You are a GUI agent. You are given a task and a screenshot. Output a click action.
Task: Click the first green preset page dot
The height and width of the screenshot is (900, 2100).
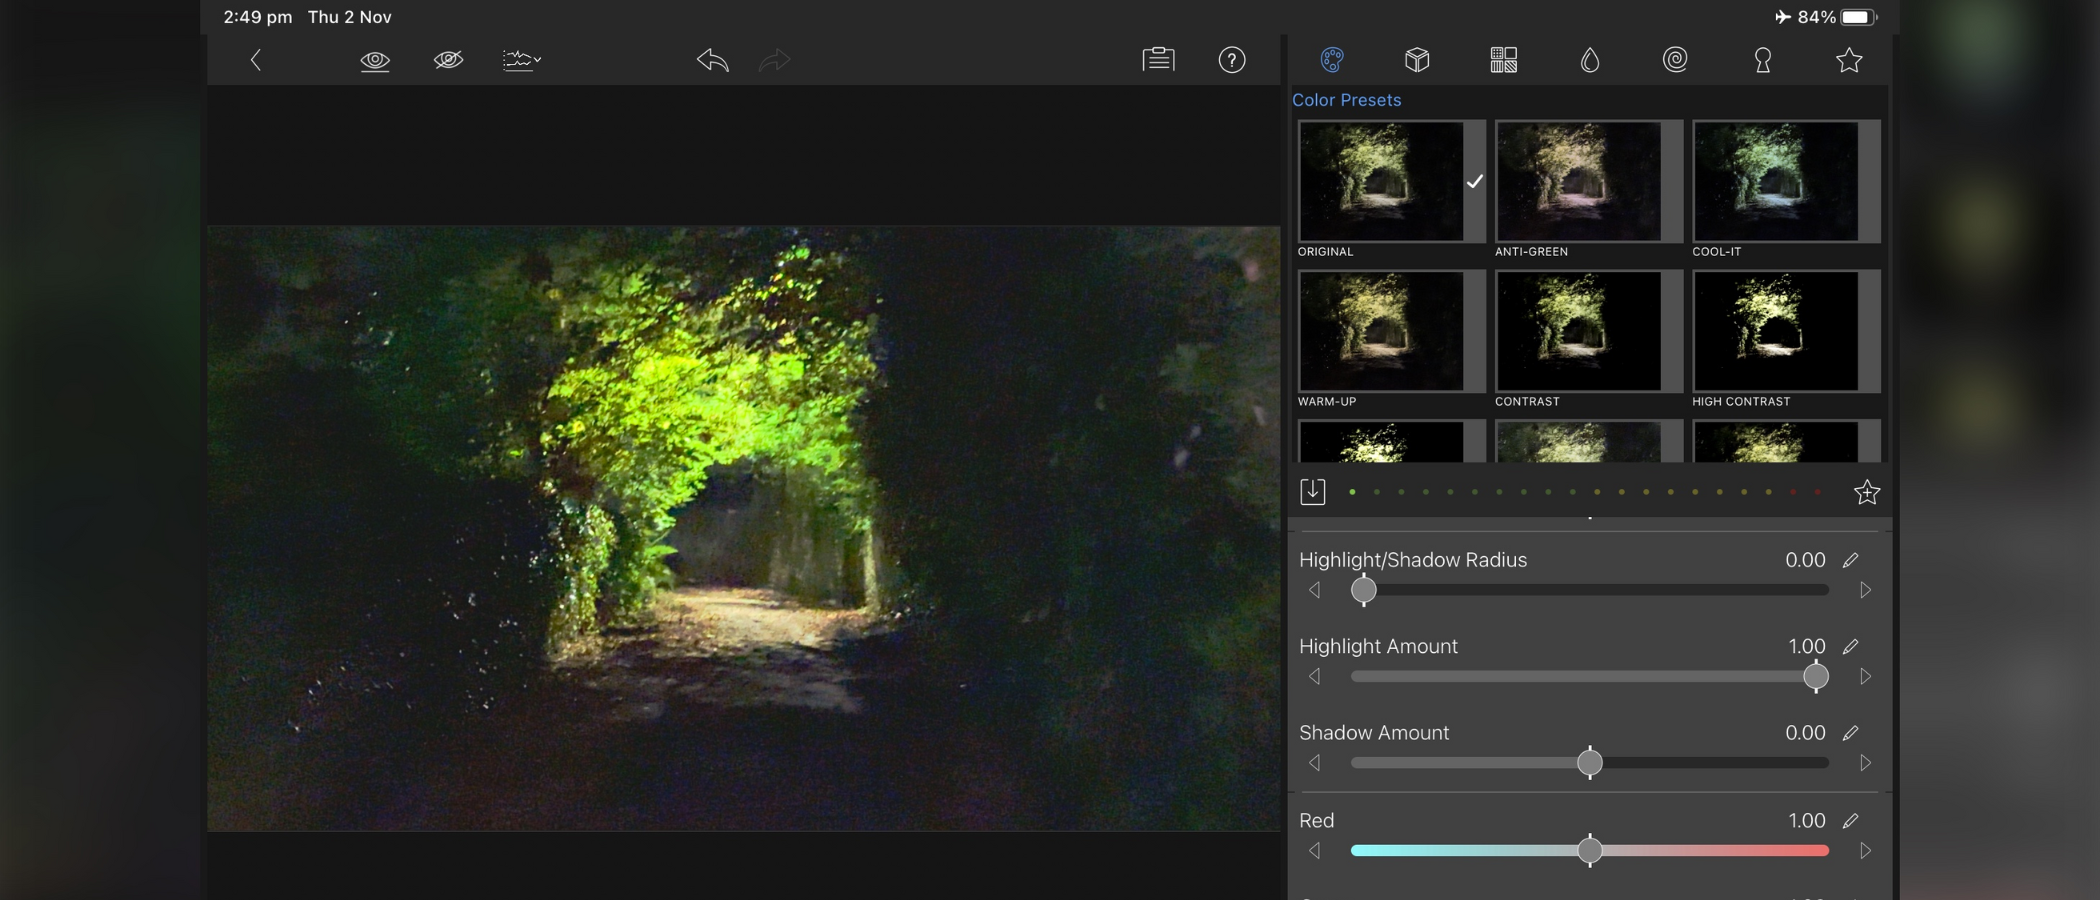click(1352, 492)
